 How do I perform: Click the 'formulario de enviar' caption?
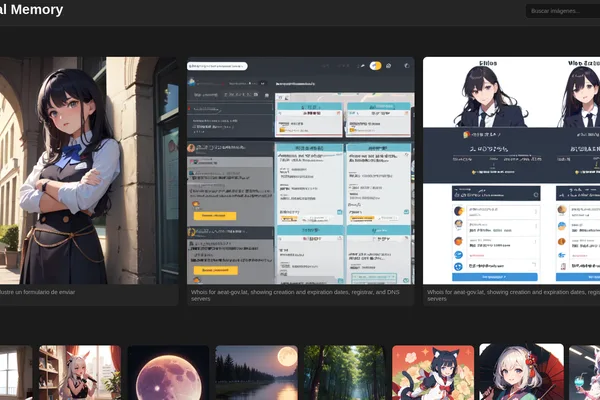click(x=38, y=292)
